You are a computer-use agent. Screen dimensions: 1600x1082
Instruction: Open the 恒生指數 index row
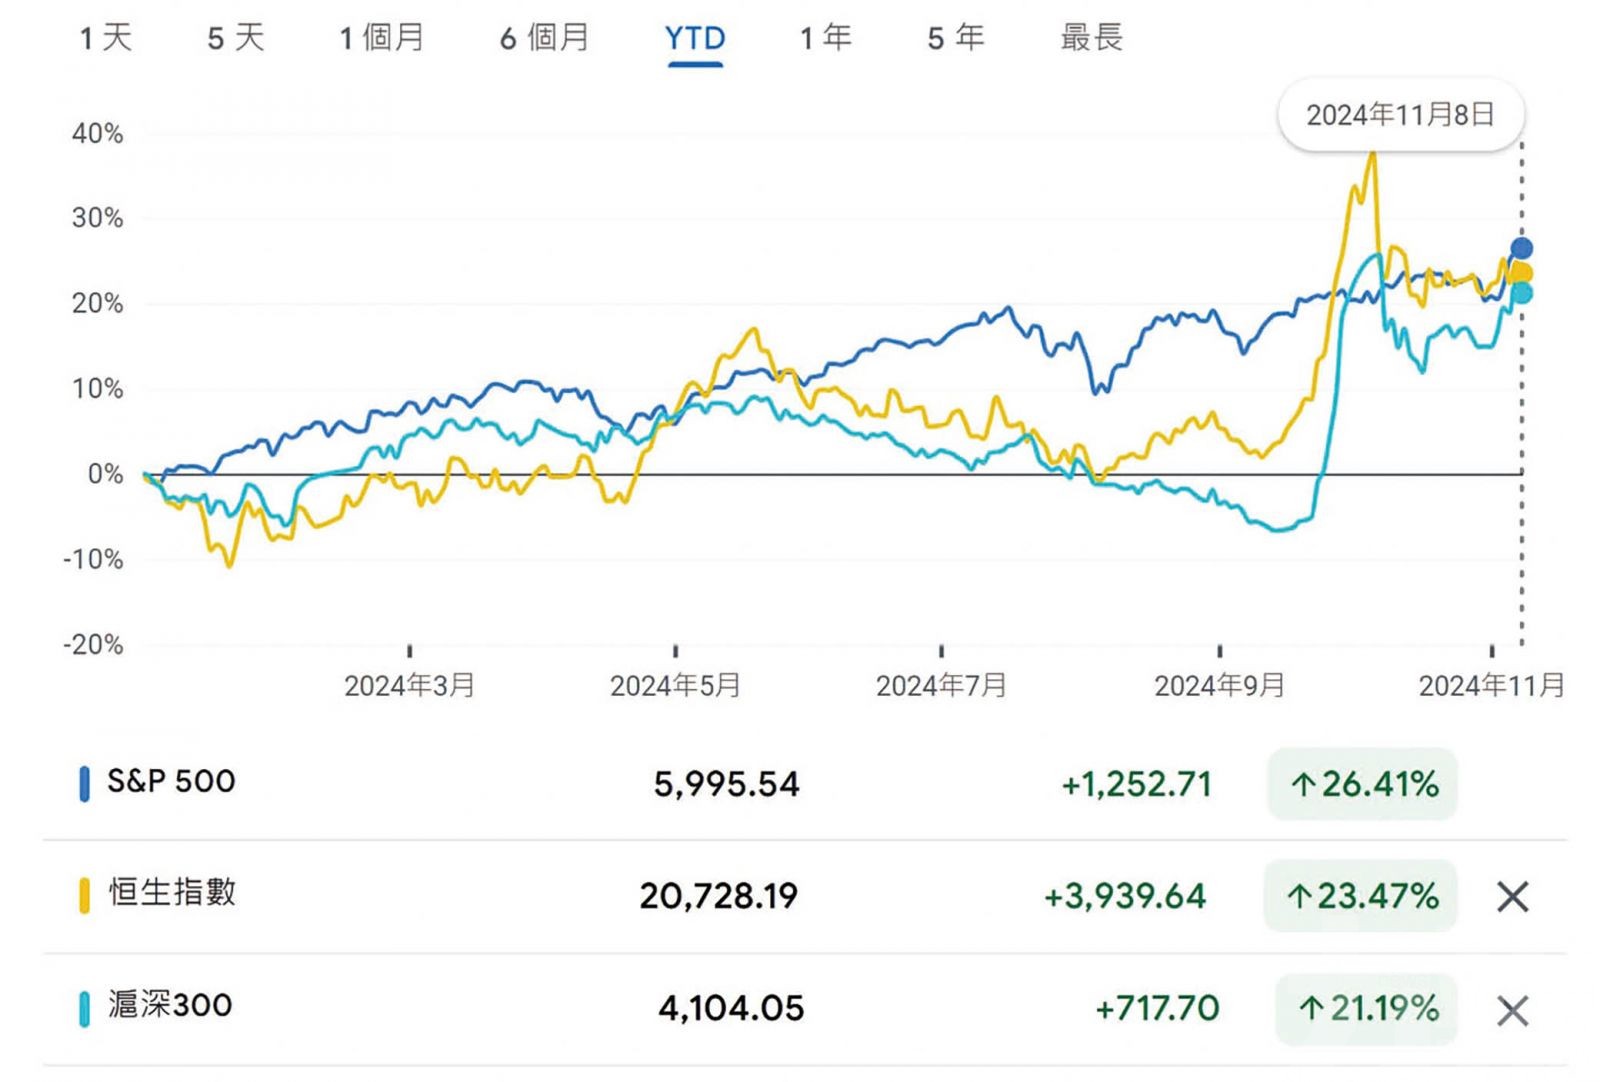(x=805, y=897)
